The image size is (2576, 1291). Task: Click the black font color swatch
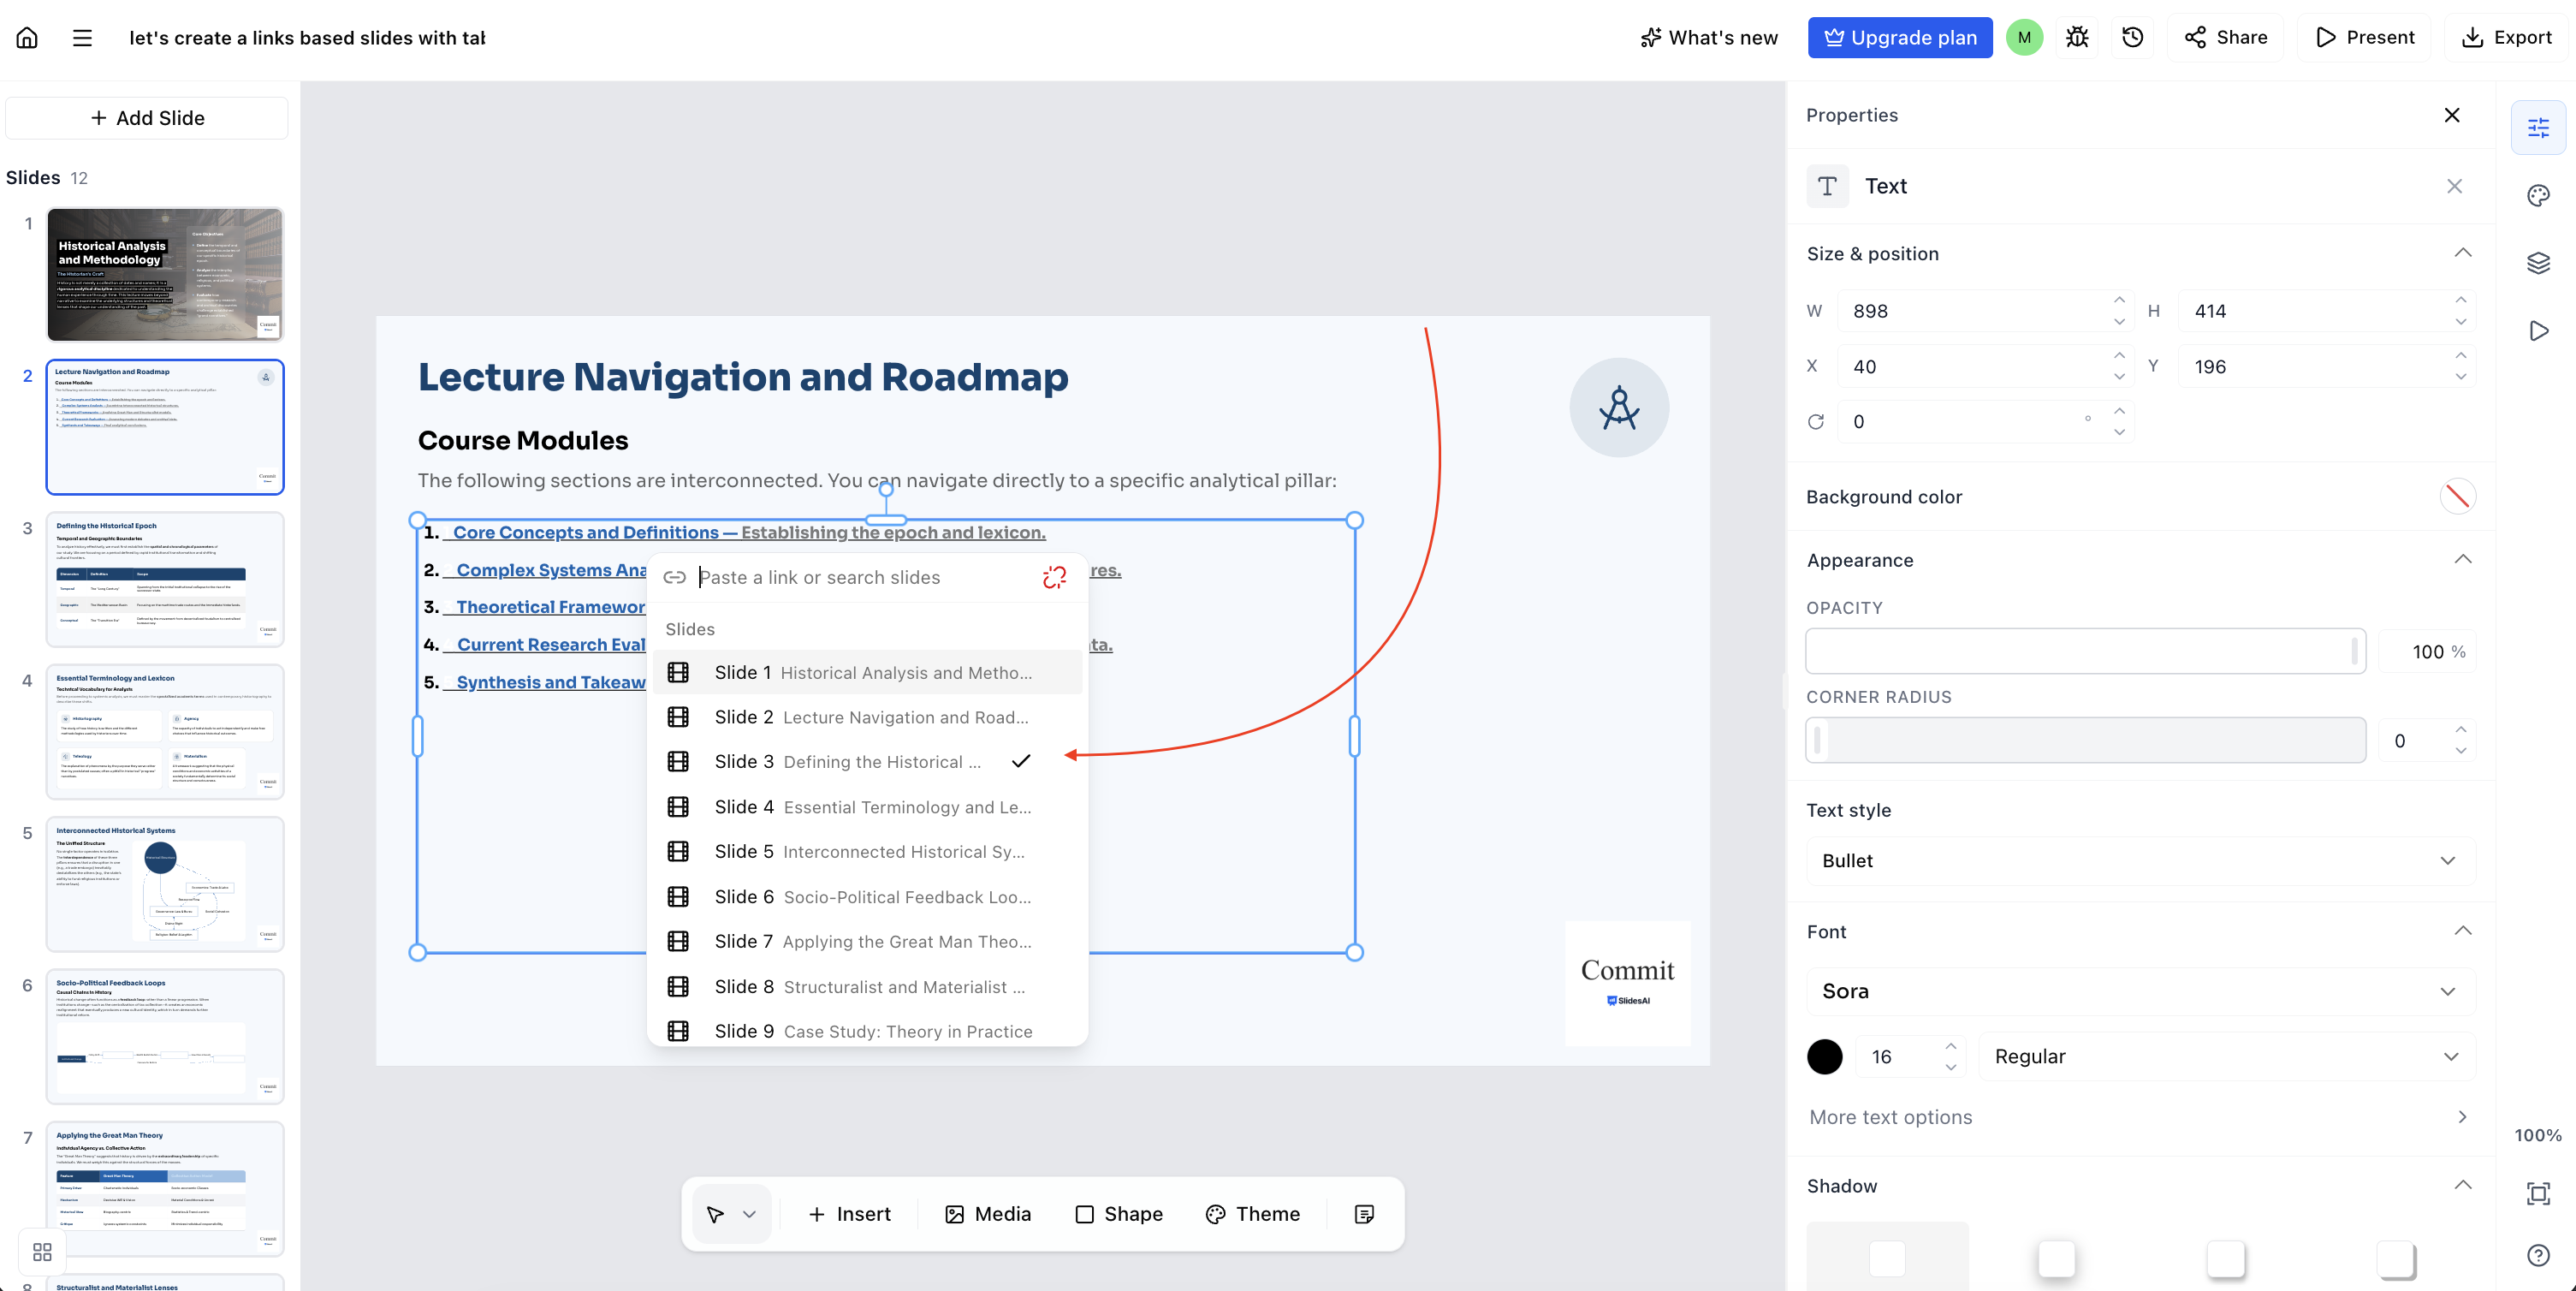pyautogui.click(x=1825, y=1057)
